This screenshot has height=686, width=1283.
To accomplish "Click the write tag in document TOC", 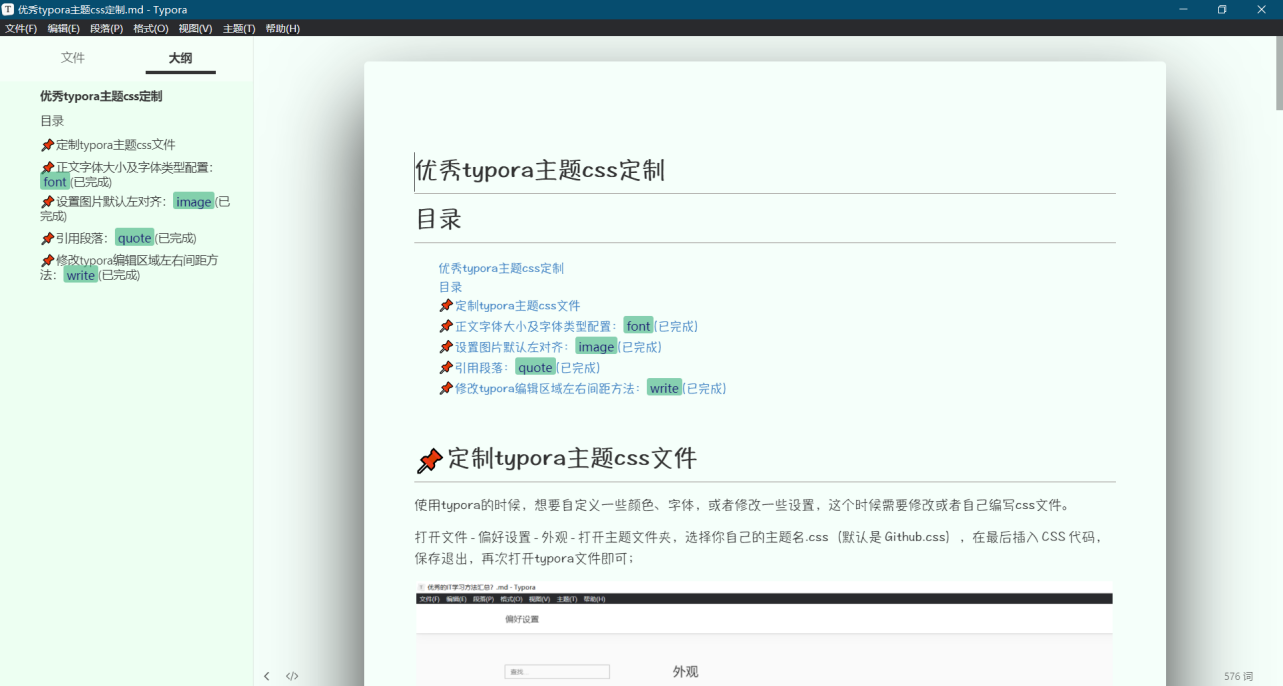I will click(x=664, y=388).
